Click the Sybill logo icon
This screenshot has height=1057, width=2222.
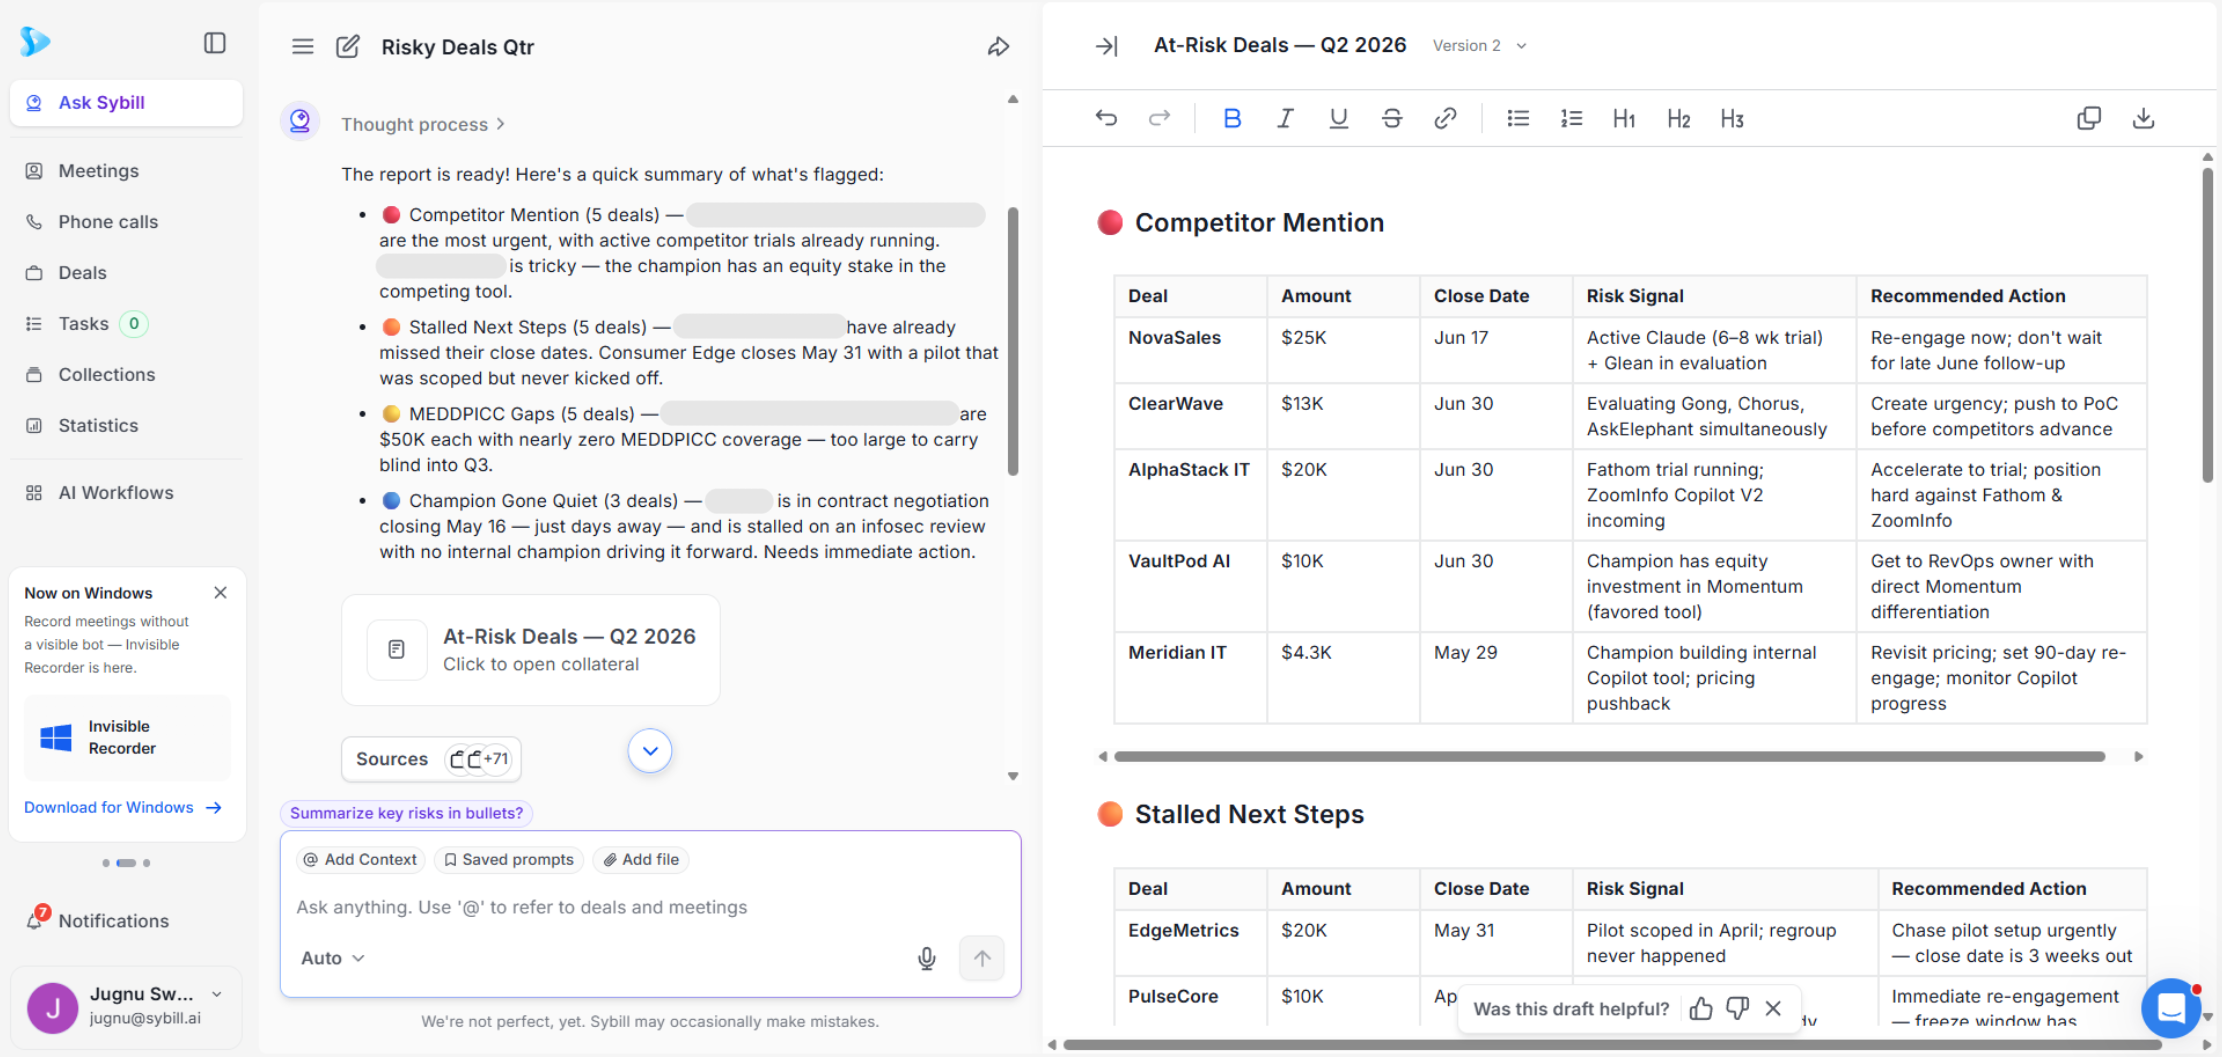click(x=35, y=41)
